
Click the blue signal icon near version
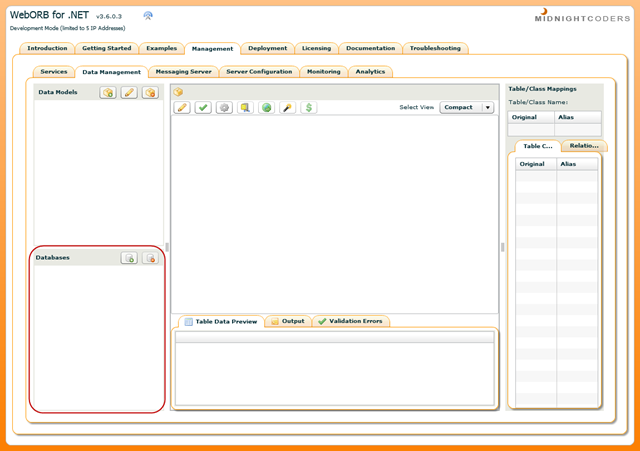[148, 16]
